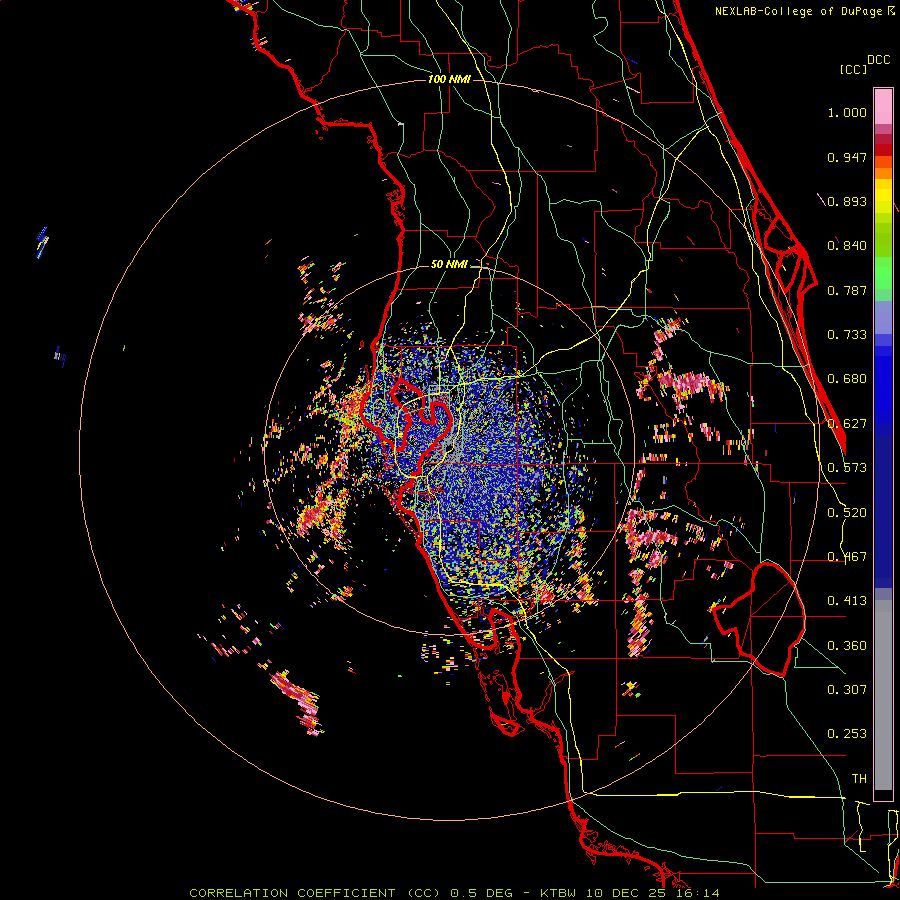The width and height of the screenshot is (900, 900).
Task: Click the 0.360 scale value
Action: [847, 646]
